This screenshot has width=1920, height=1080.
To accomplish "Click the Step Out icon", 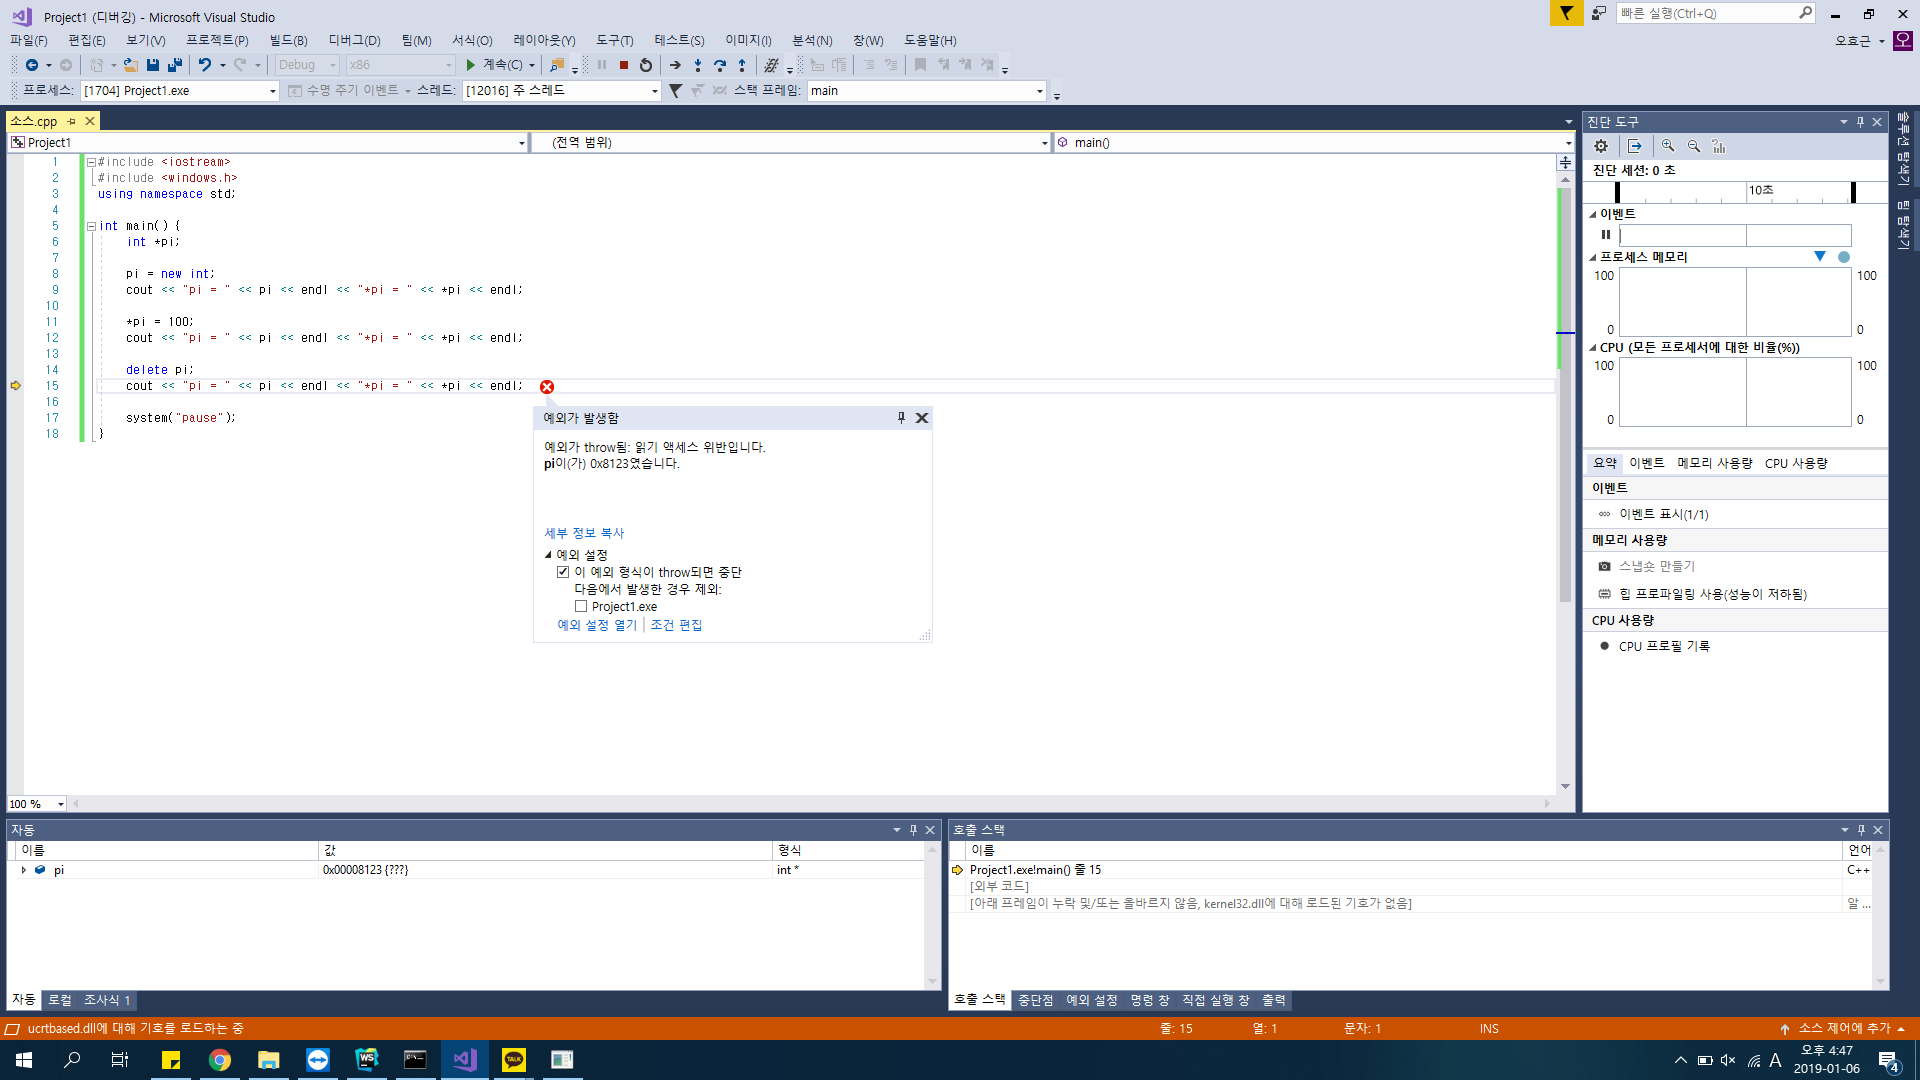I will click(742, 65).
